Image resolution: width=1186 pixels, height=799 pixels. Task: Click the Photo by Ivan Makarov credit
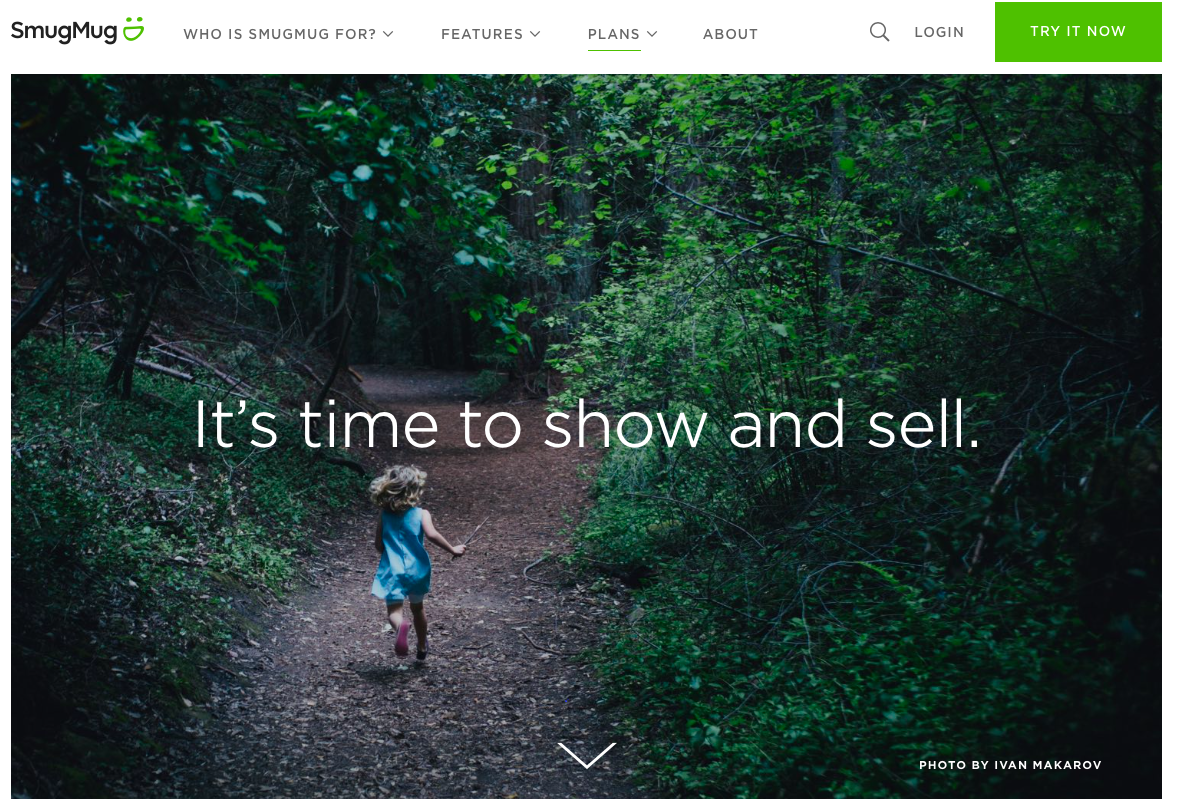tap(1010, 765)
